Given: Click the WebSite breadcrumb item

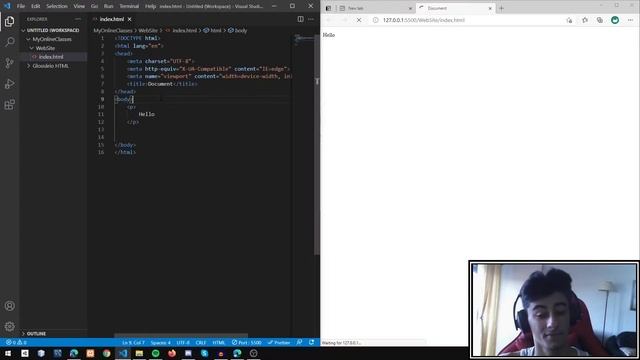Looking at the screenshot, I should [148, 30].
